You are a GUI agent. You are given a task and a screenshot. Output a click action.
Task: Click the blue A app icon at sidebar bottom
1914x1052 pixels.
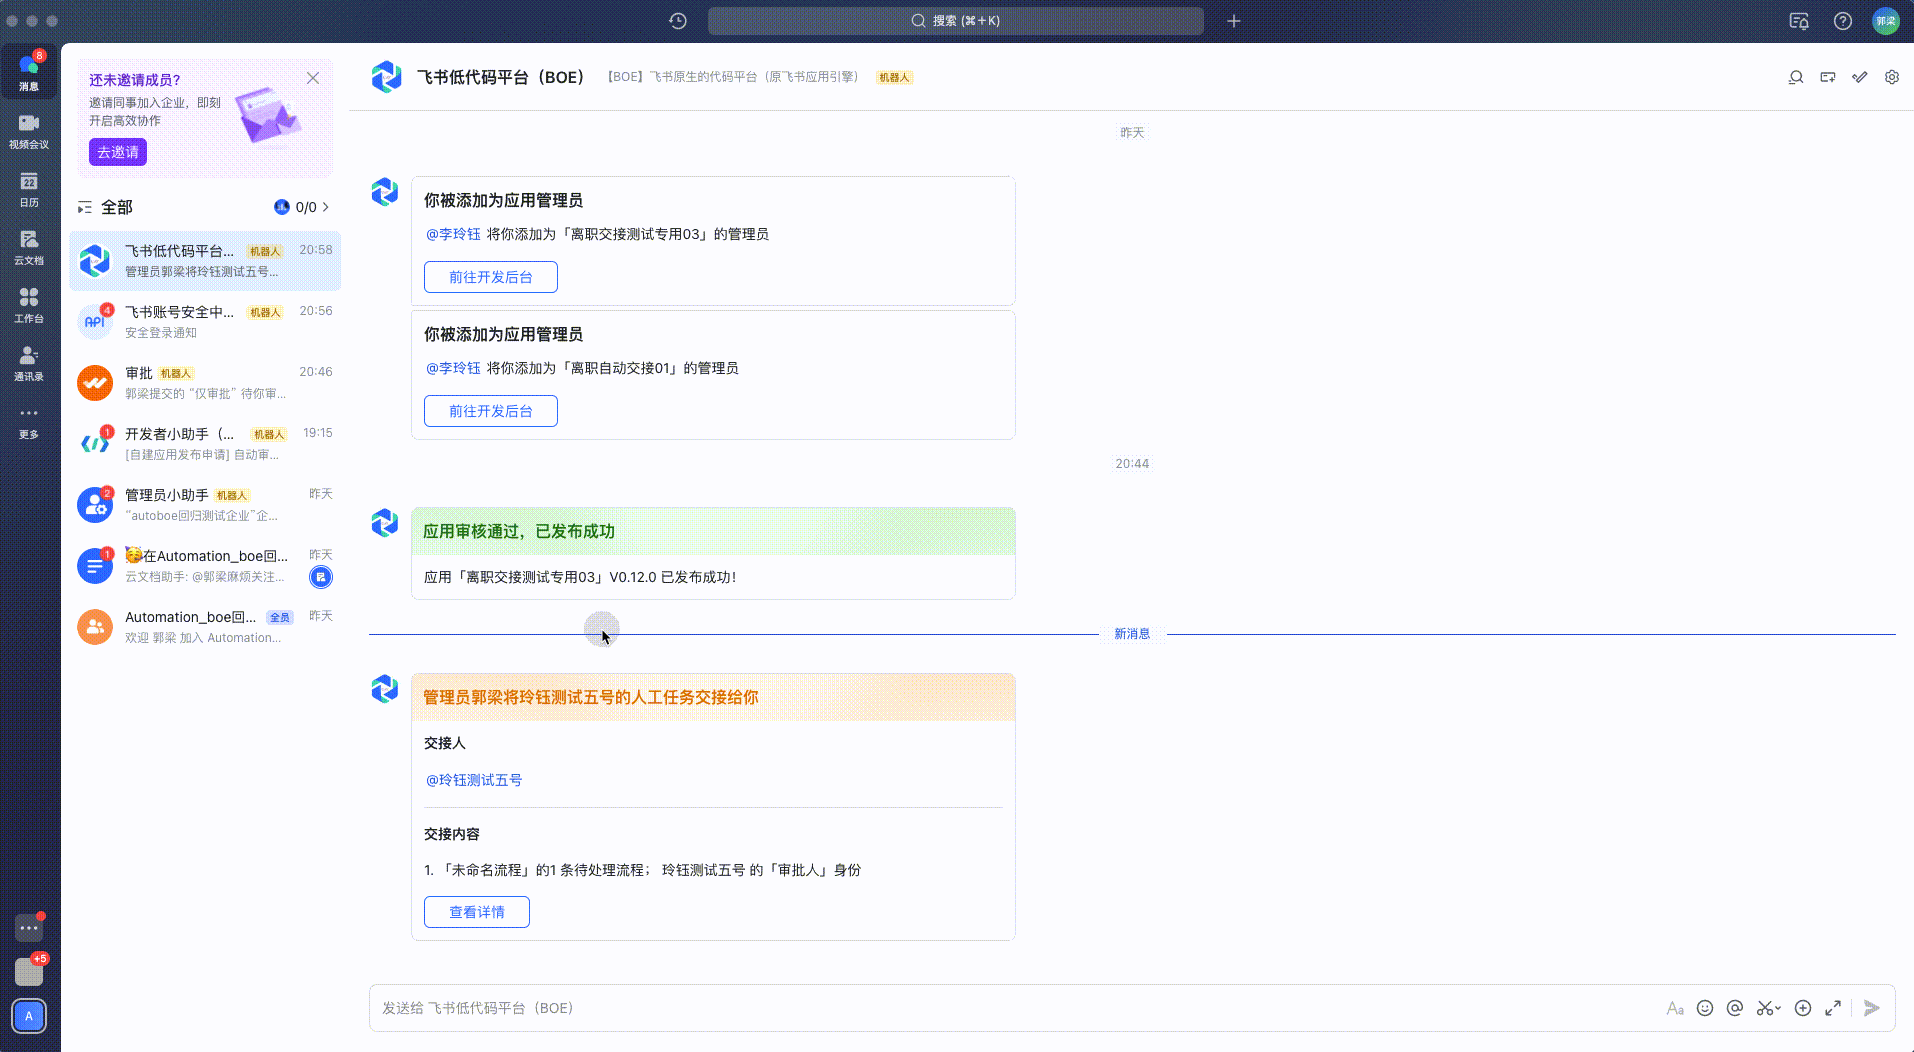coord(29,1016)
